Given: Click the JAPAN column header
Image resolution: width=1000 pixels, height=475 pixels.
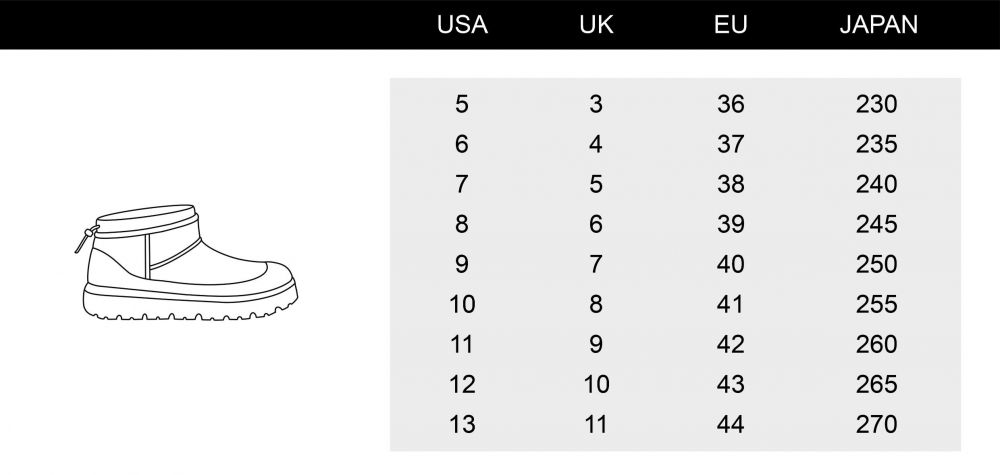Looking at the screenshot, I should coord(878,25).
